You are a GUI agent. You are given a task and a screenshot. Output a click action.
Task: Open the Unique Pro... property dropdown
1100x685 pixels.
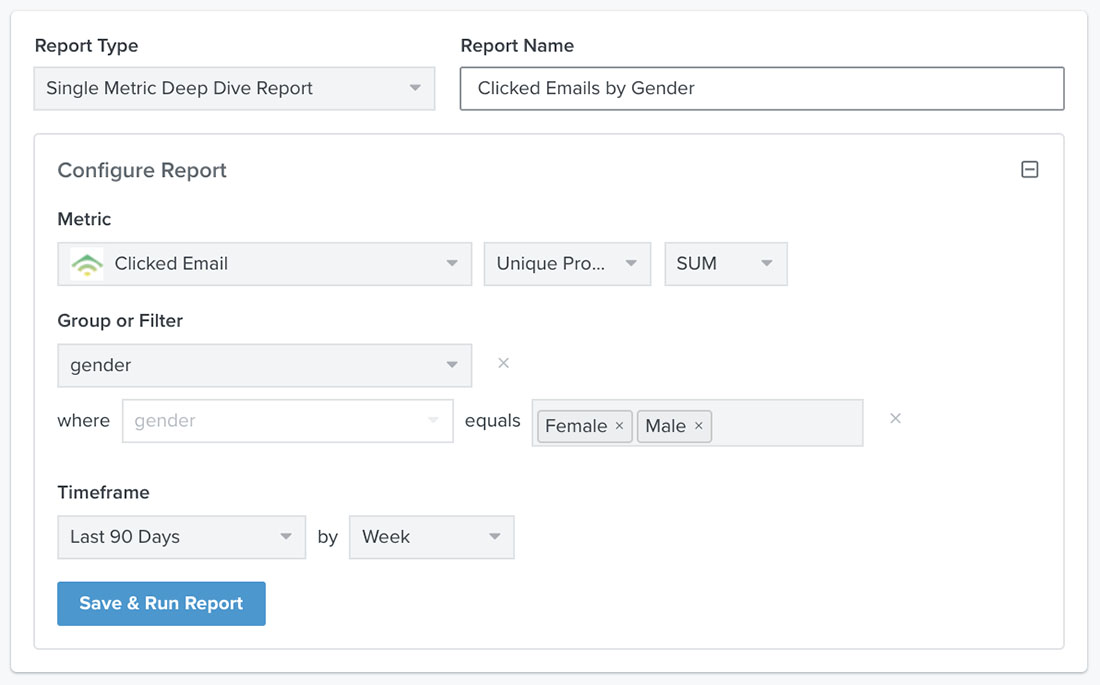pyautogui.click(x=567, y=263)
